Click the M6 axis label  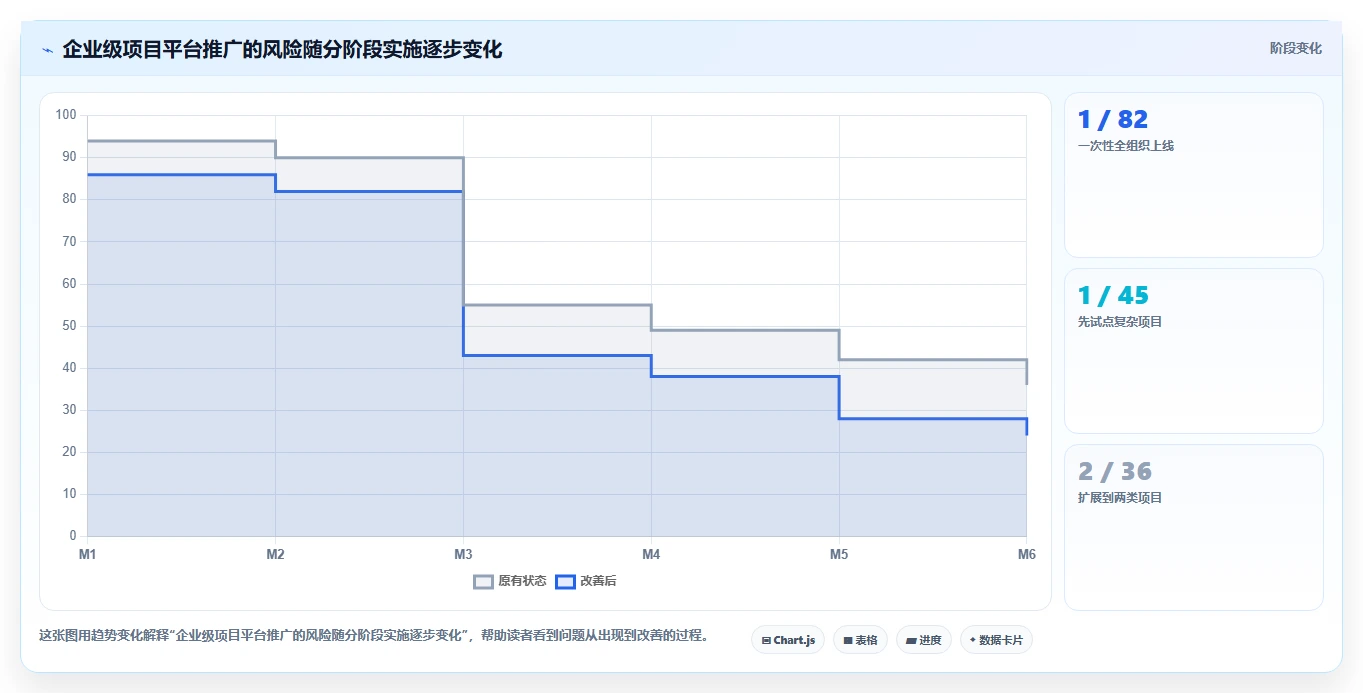coord(1027,554)
